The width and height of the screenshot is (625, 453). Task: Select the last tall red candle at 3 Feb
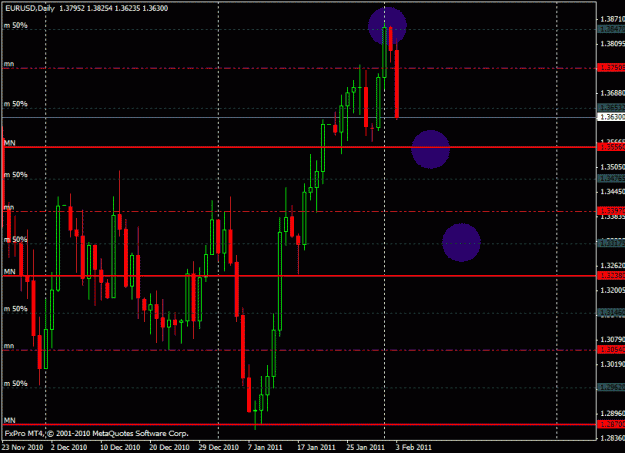pos(397,84)
